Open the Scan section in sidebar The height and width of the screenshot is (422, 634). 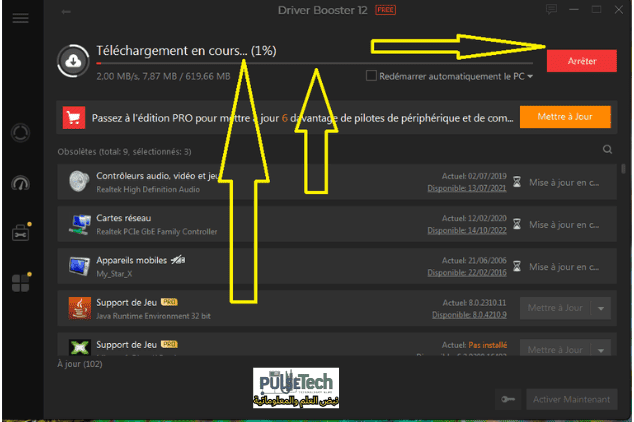[20, 133]
